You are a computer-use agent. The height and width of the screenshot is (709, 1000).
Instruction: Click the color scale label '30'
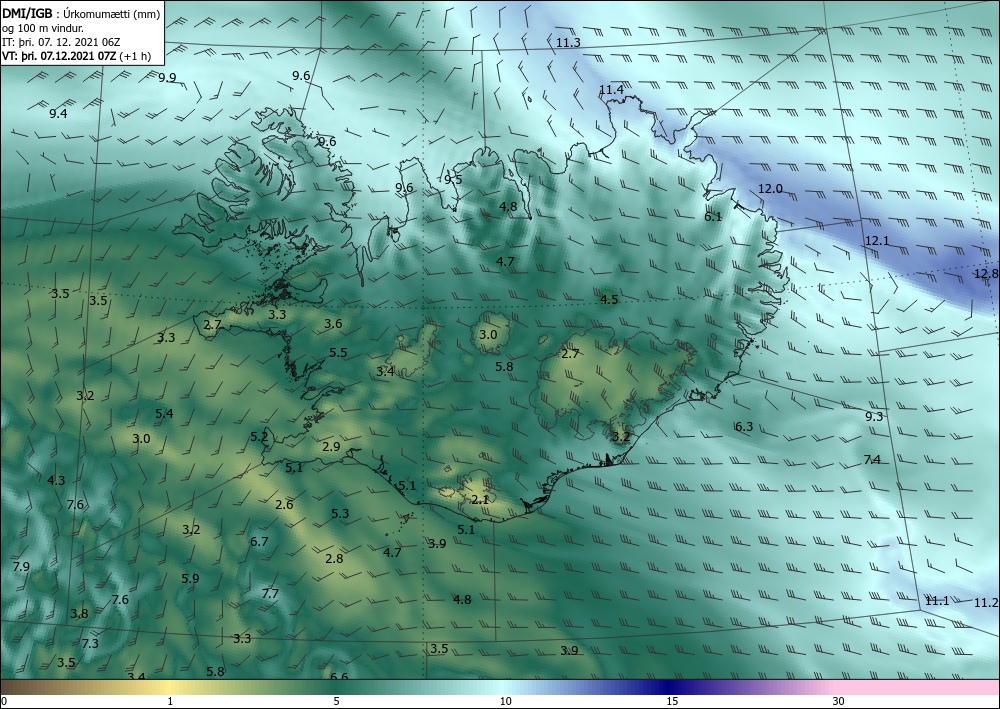[x=839, y=701]
